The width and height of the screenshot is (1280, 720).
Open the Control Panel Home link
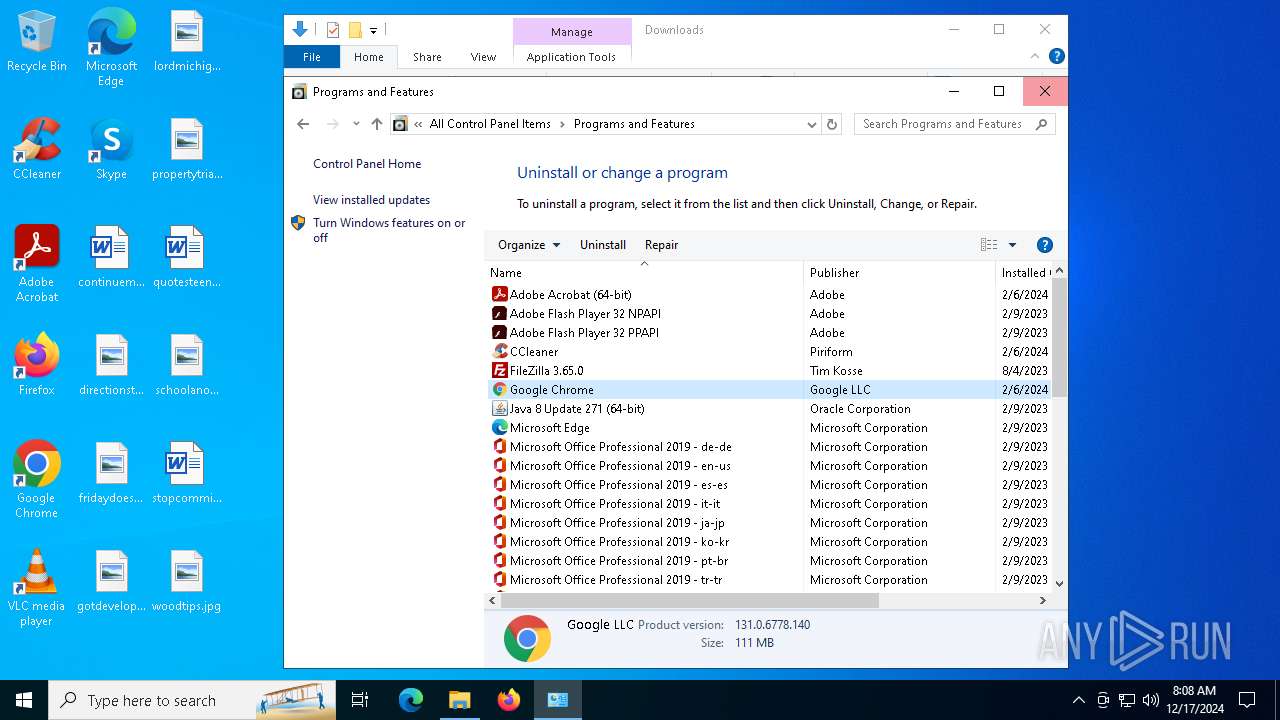click(x=367, y=164)
